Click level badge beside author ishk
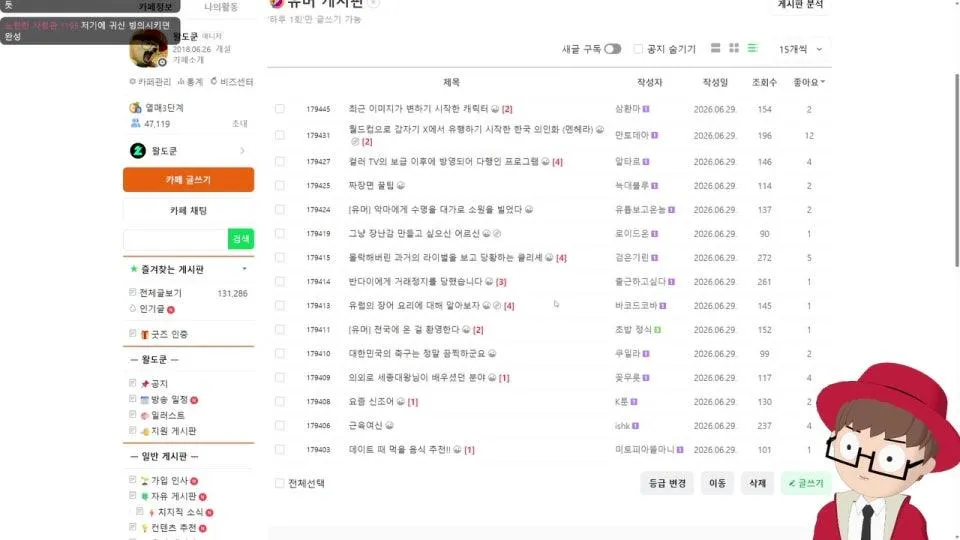 click(x=636, y=426)
